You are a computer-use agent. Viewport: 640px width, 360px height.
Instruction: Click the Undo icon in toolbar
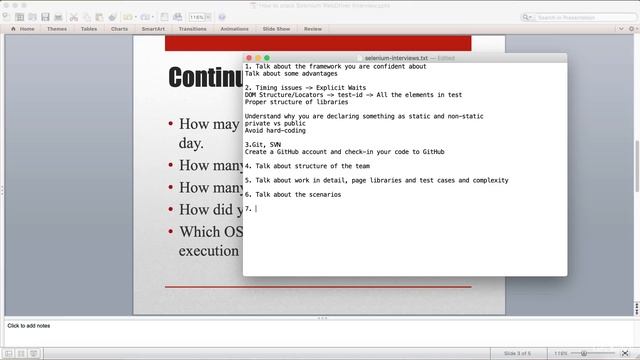(128, 17)
